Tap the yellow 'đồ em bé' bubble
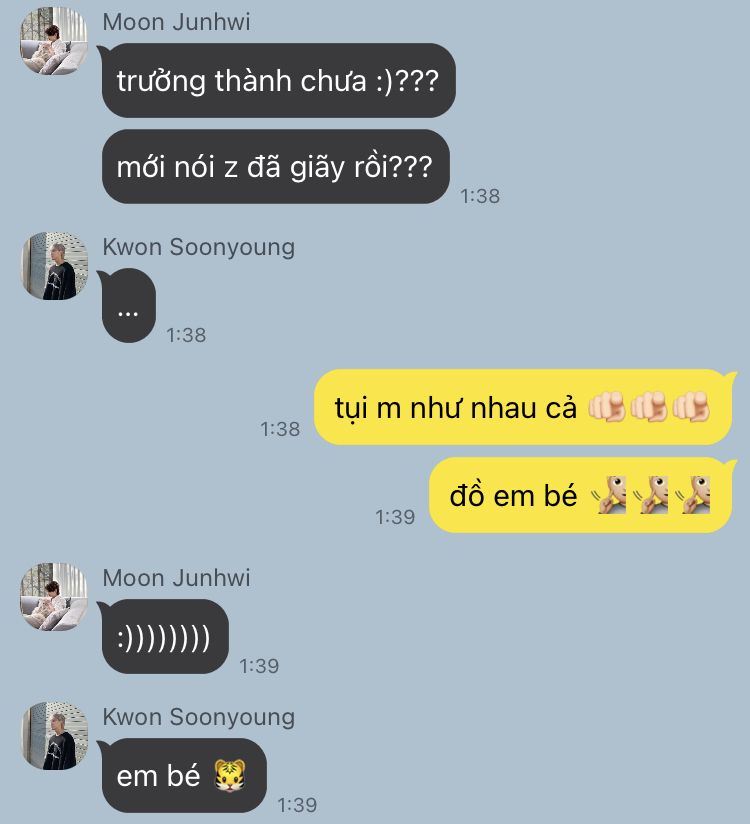The width and height of the screenshot is (750, 824). coord(581,495)
